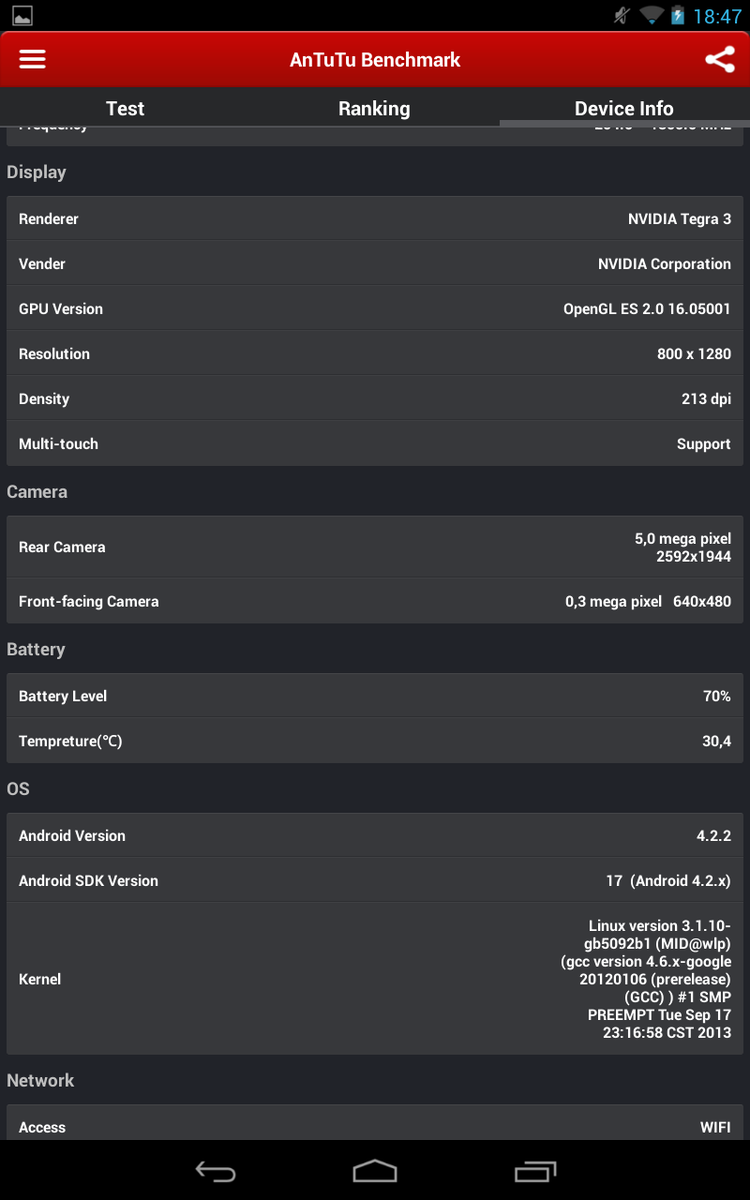
Task: Switch to the Test tab
Action: coord(125,109)
